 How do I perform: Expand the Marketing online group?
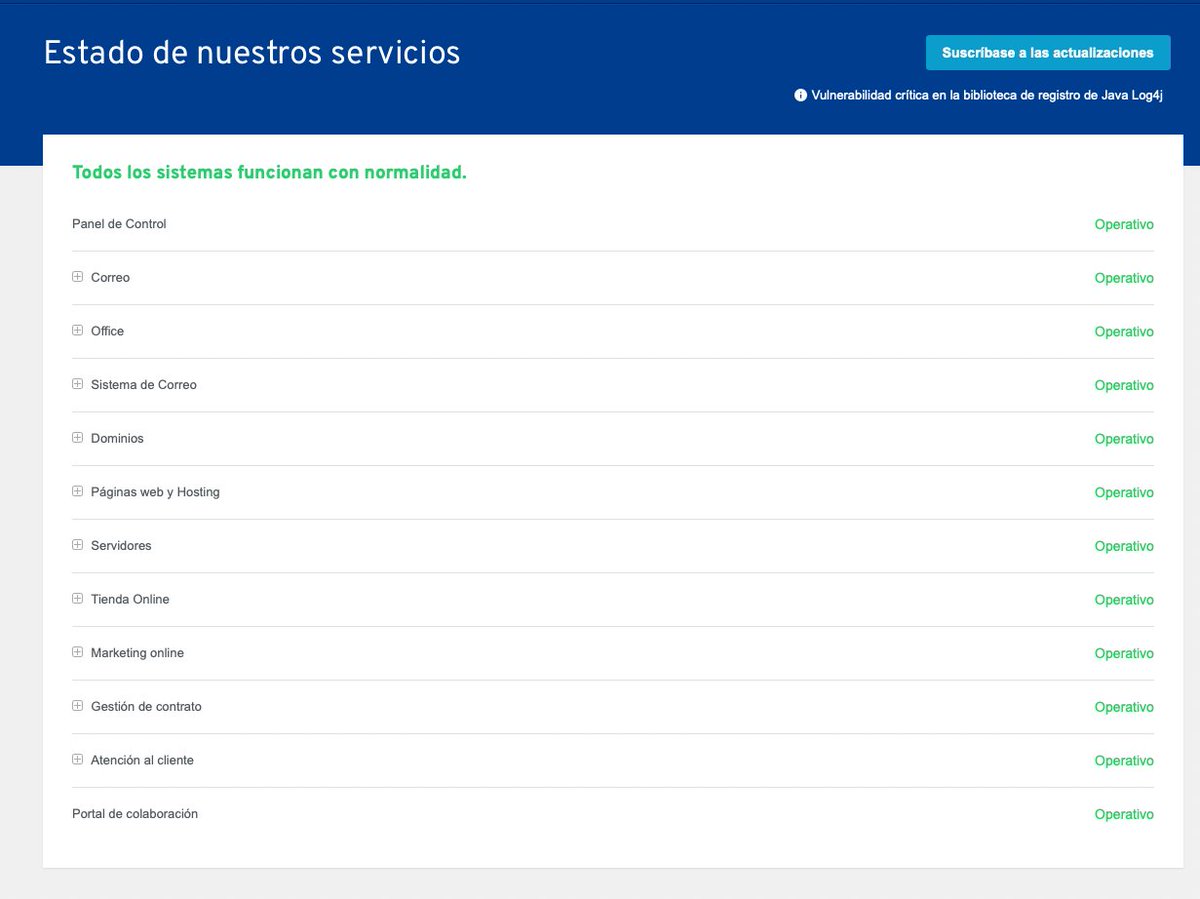tap(78, 652)
